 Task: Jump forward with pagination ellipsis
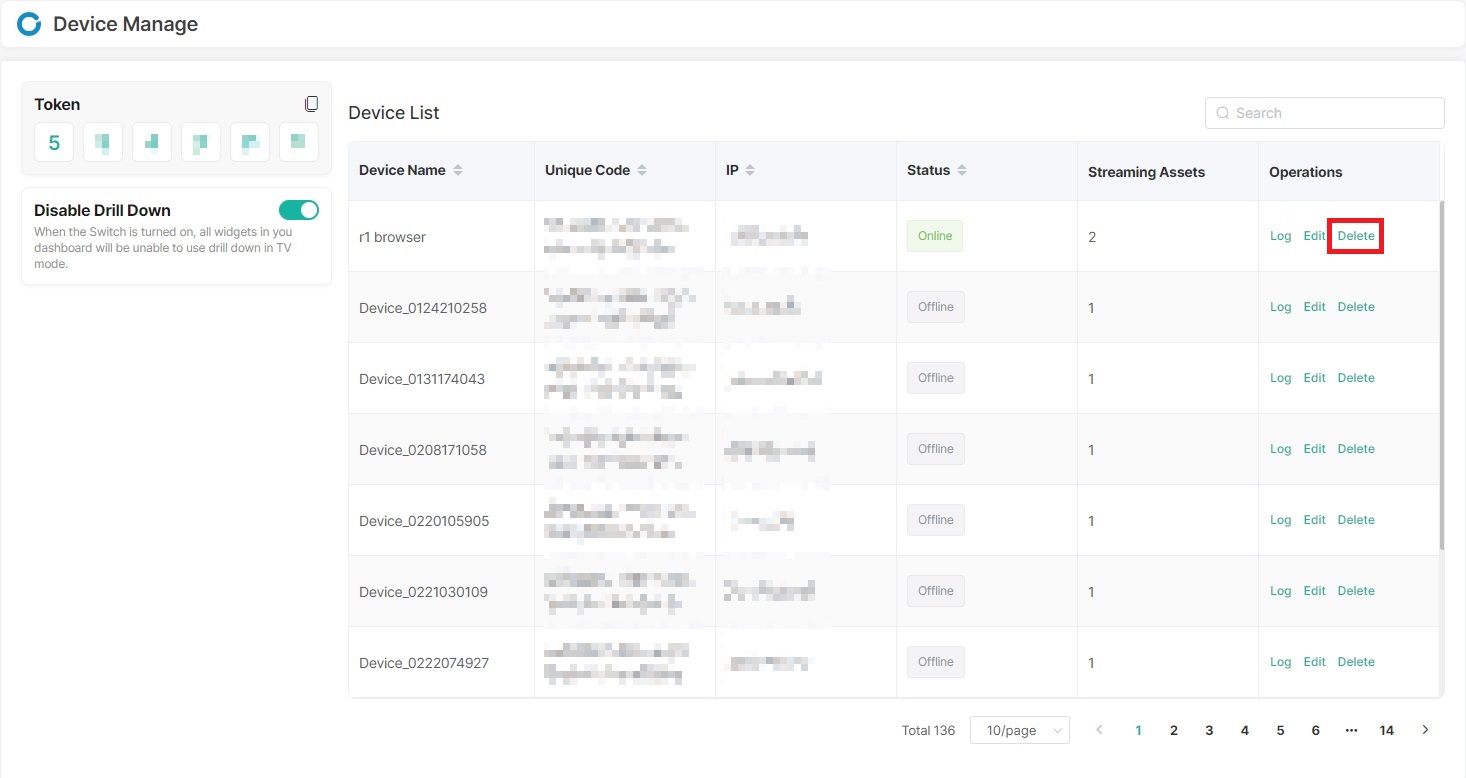tap(1351, 730)
